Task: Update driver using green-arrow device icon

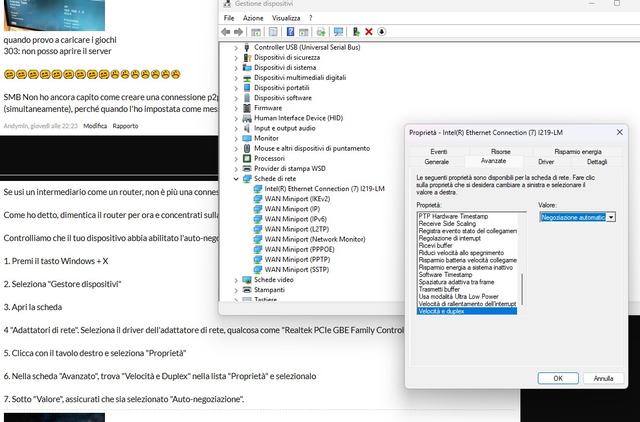Action: 356,32
